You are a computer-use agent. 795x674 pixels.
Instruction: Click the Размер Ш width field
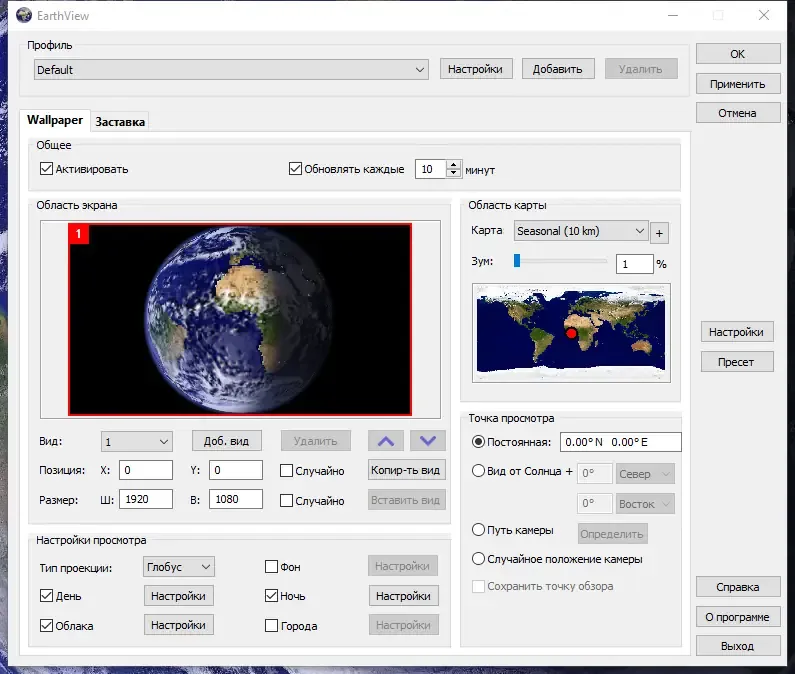tap(146, 499)
